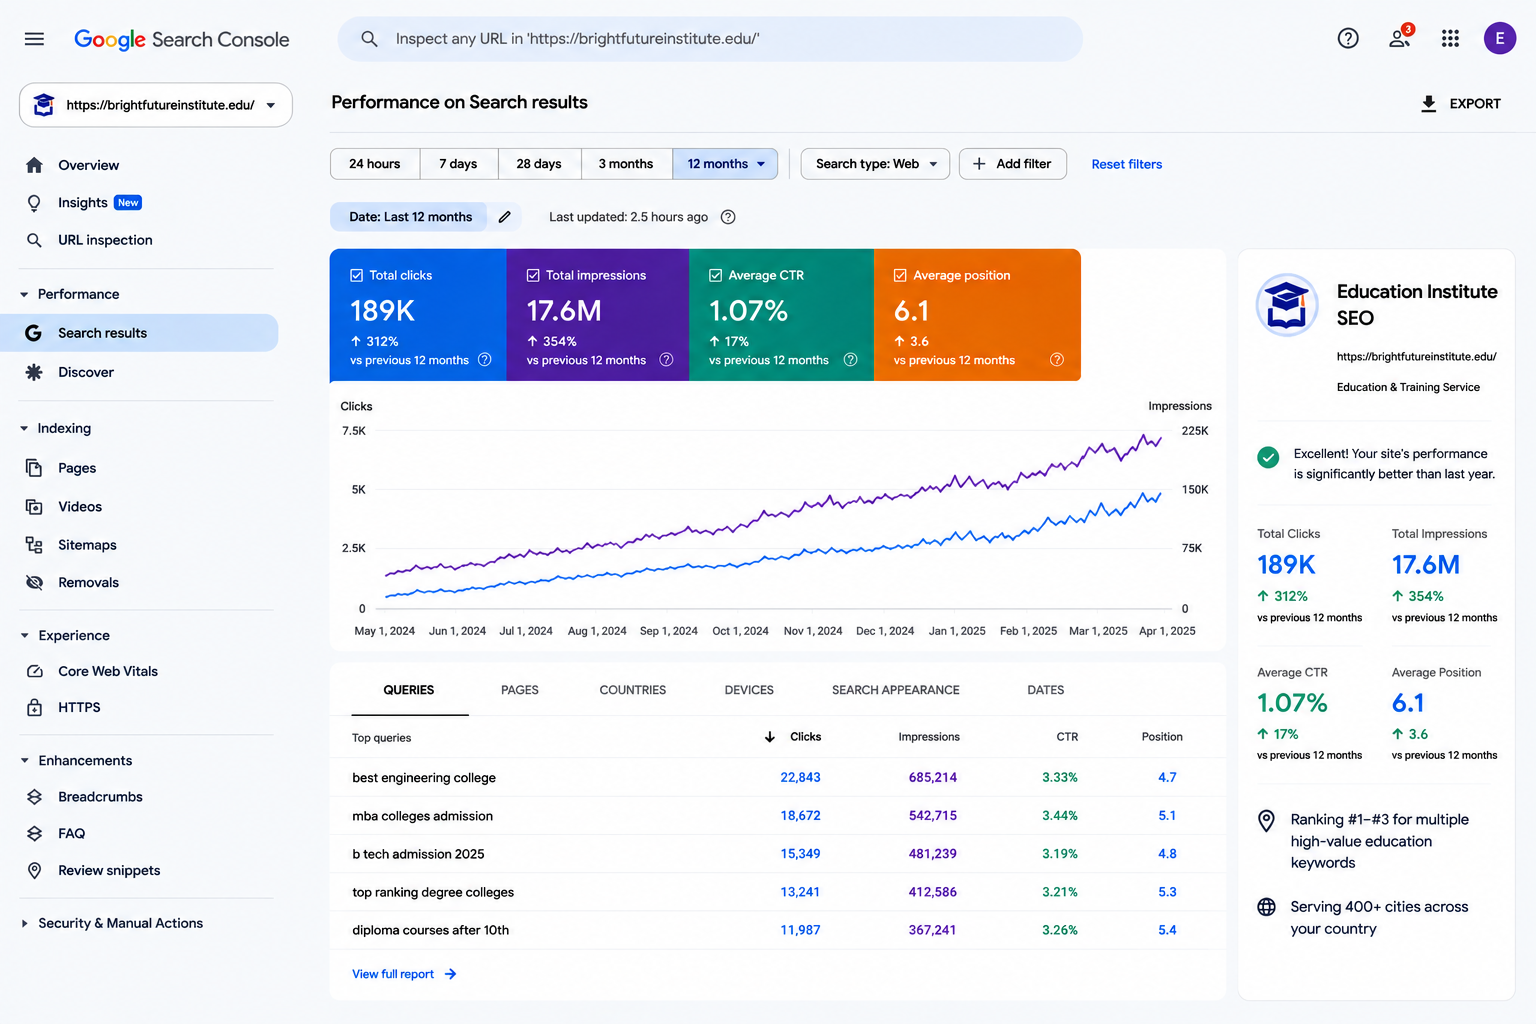Image resolution: width=1536 pixels, height=1024 pixels.
Task: Click the 'best engineering college' query row
Action: pyautogui.click(x=778, y=778)
